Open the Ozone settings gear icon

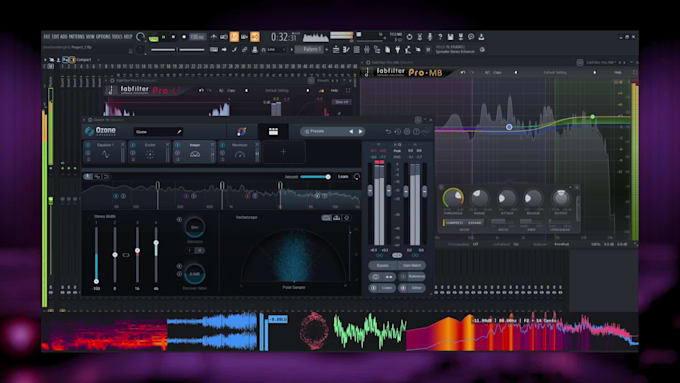point(407,131)
